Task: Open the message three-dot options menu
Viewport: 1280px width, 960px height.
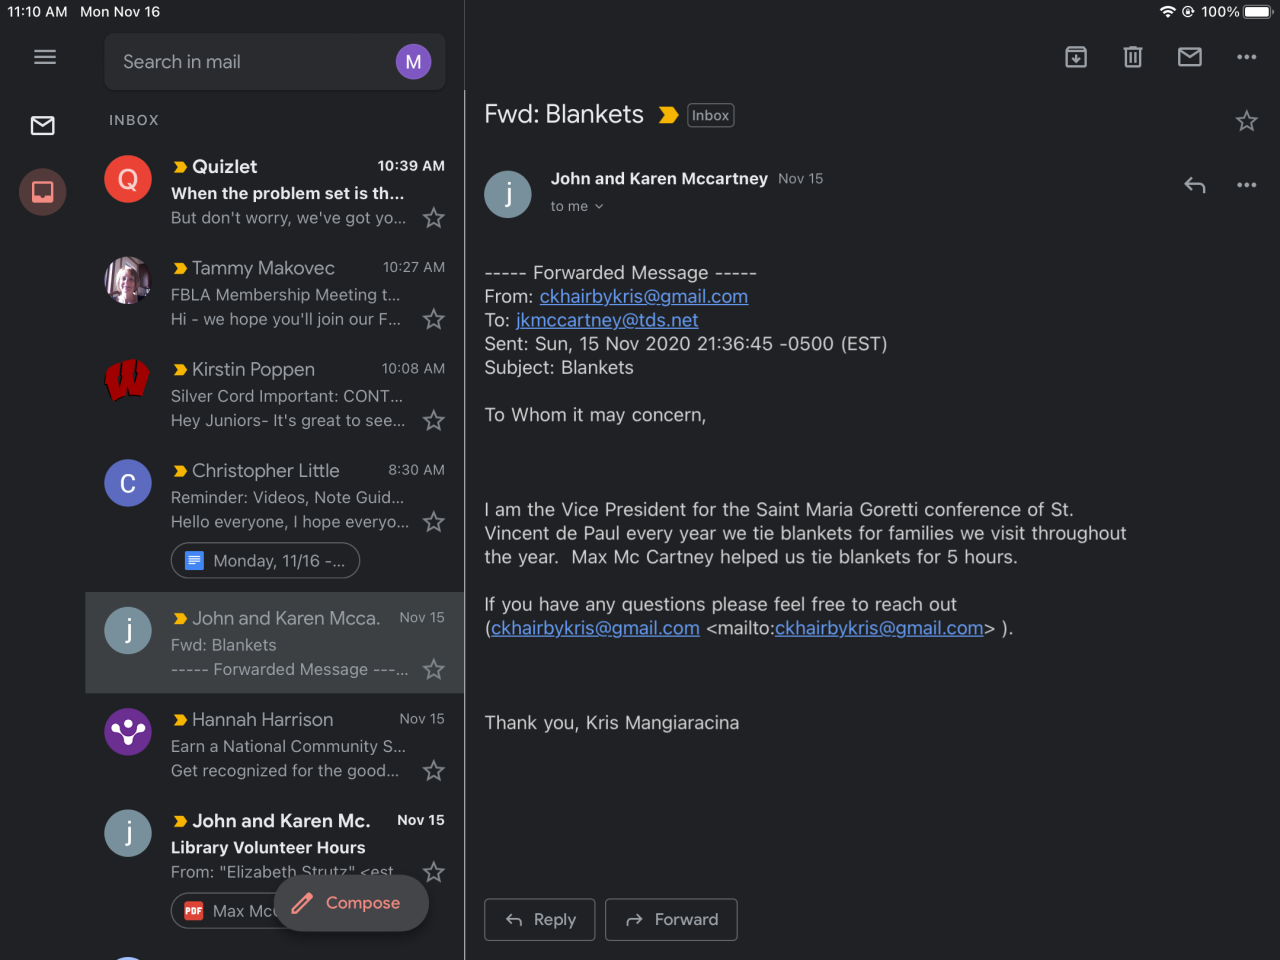Action: click(1246, 185)
